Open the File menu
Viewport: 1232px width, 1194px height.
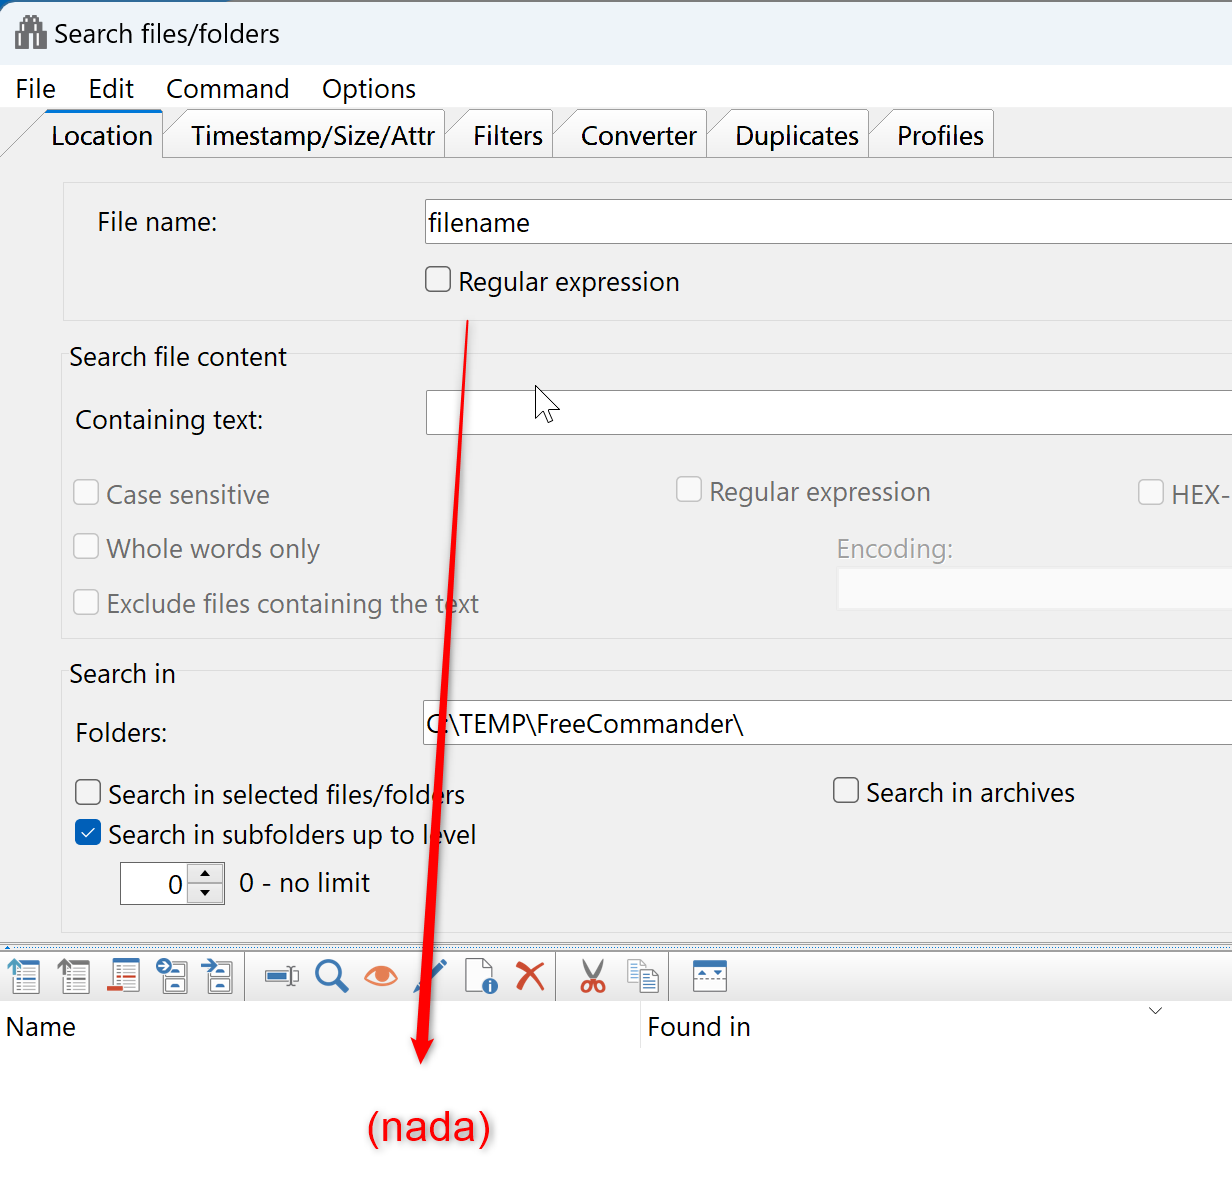point(36,89)
